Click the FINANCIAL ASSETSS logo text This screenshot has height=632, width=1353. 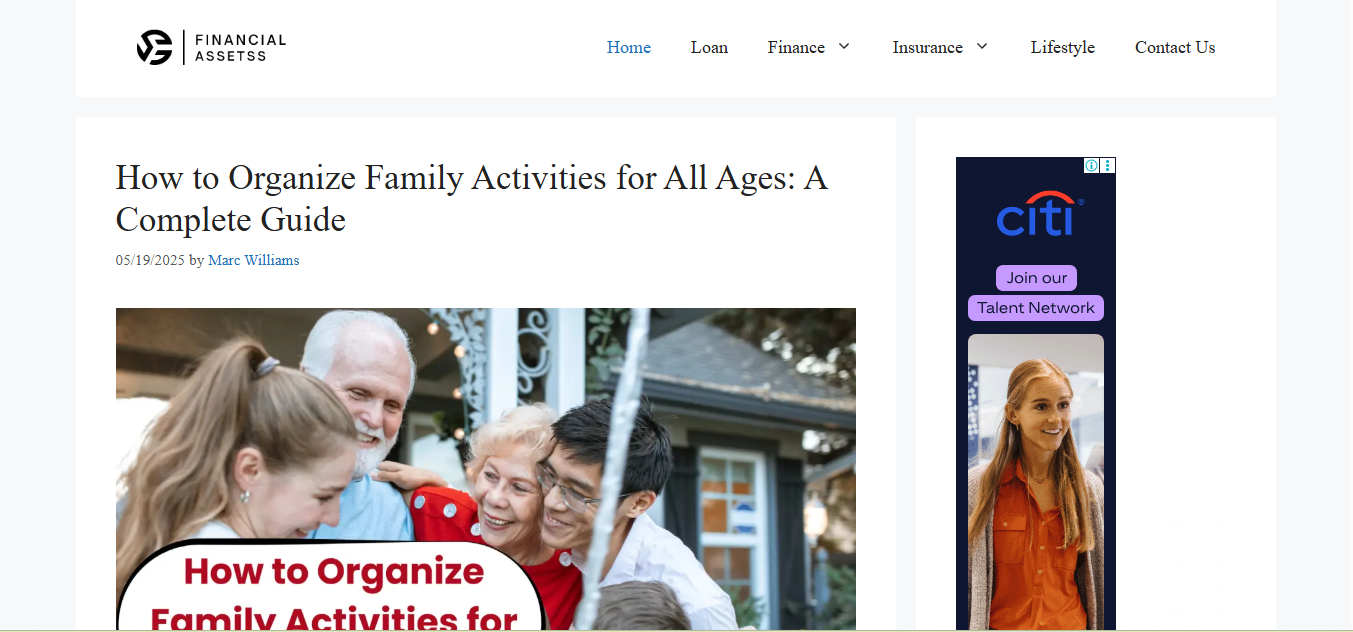pyautogui.click(x=240, y=47)
